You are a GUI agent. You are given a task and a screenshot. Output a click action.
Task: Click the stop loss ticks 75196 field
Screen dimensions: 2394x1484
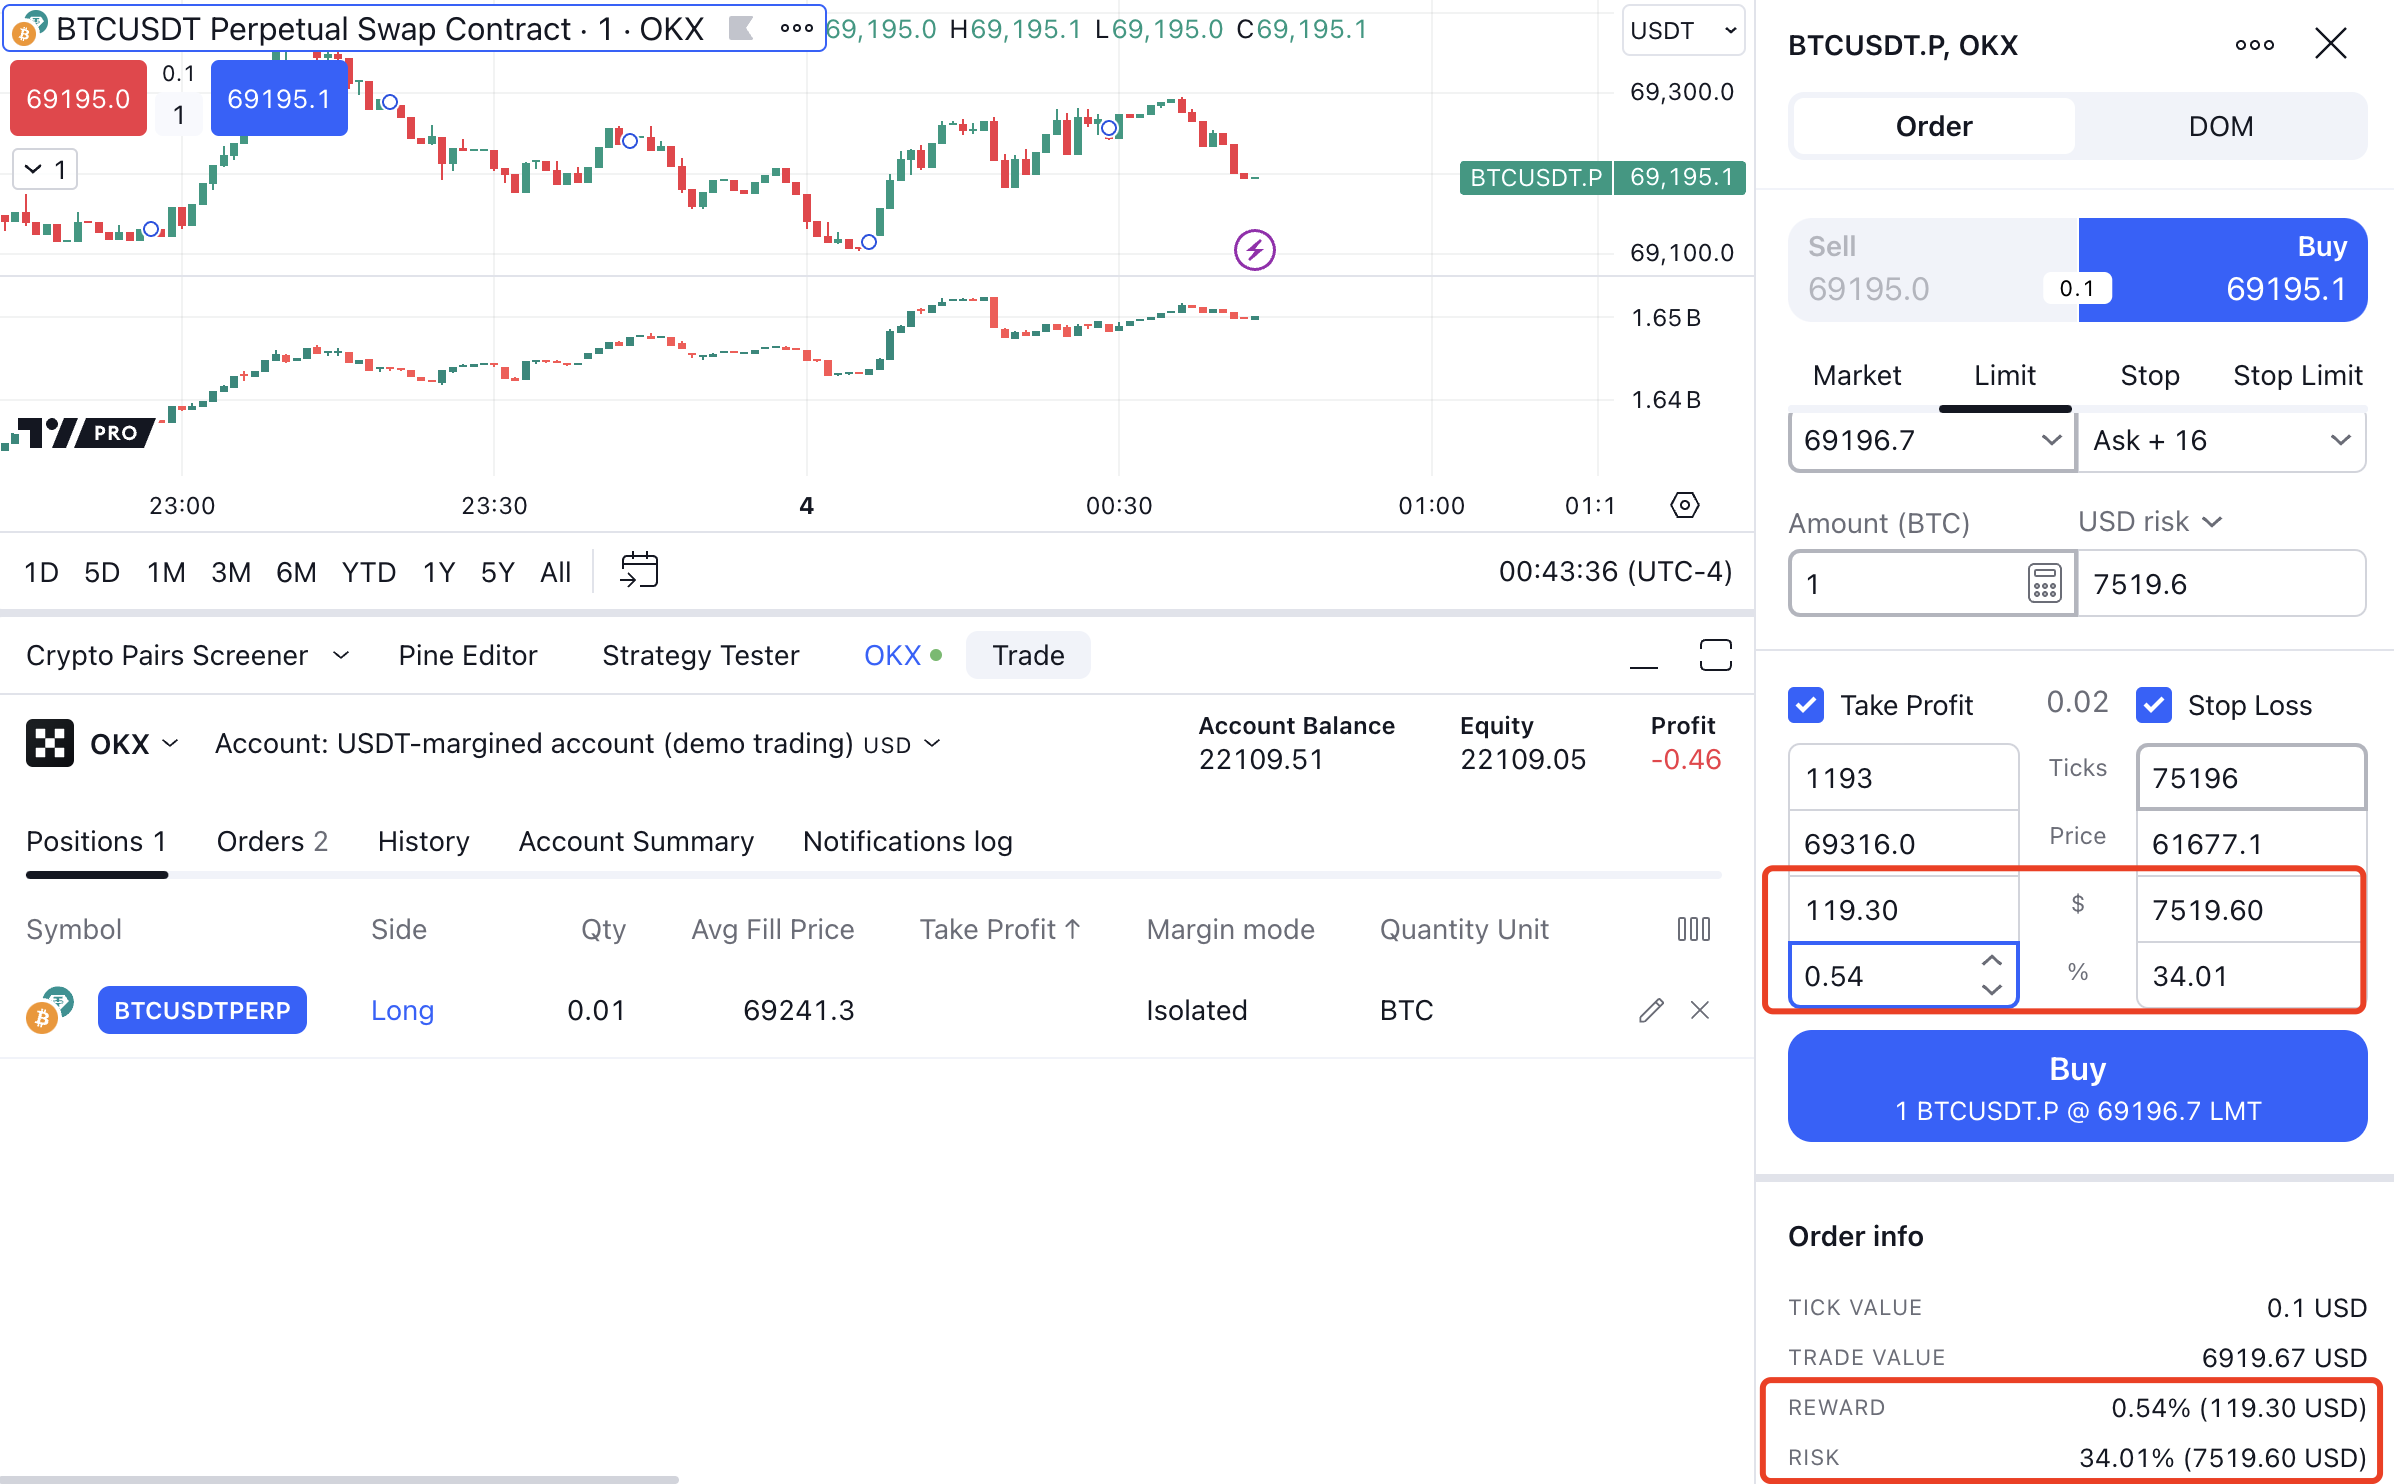[x=2250, y=777]
